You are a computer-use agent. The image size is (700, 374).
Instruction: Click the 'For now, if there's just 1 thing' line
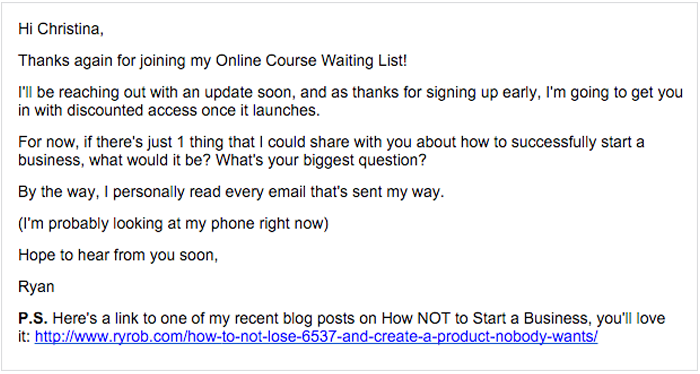point(331,142)
